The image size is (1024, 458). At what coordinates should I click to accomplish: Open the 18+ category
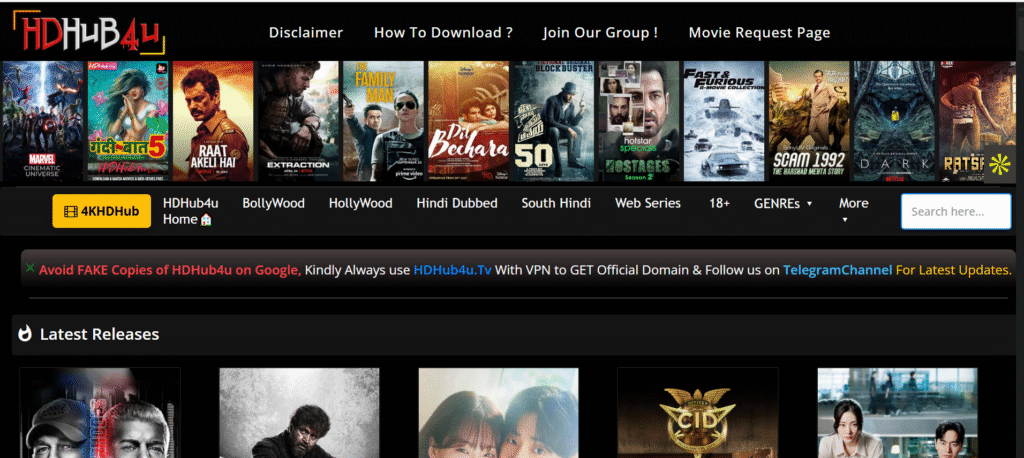(719, 203)
